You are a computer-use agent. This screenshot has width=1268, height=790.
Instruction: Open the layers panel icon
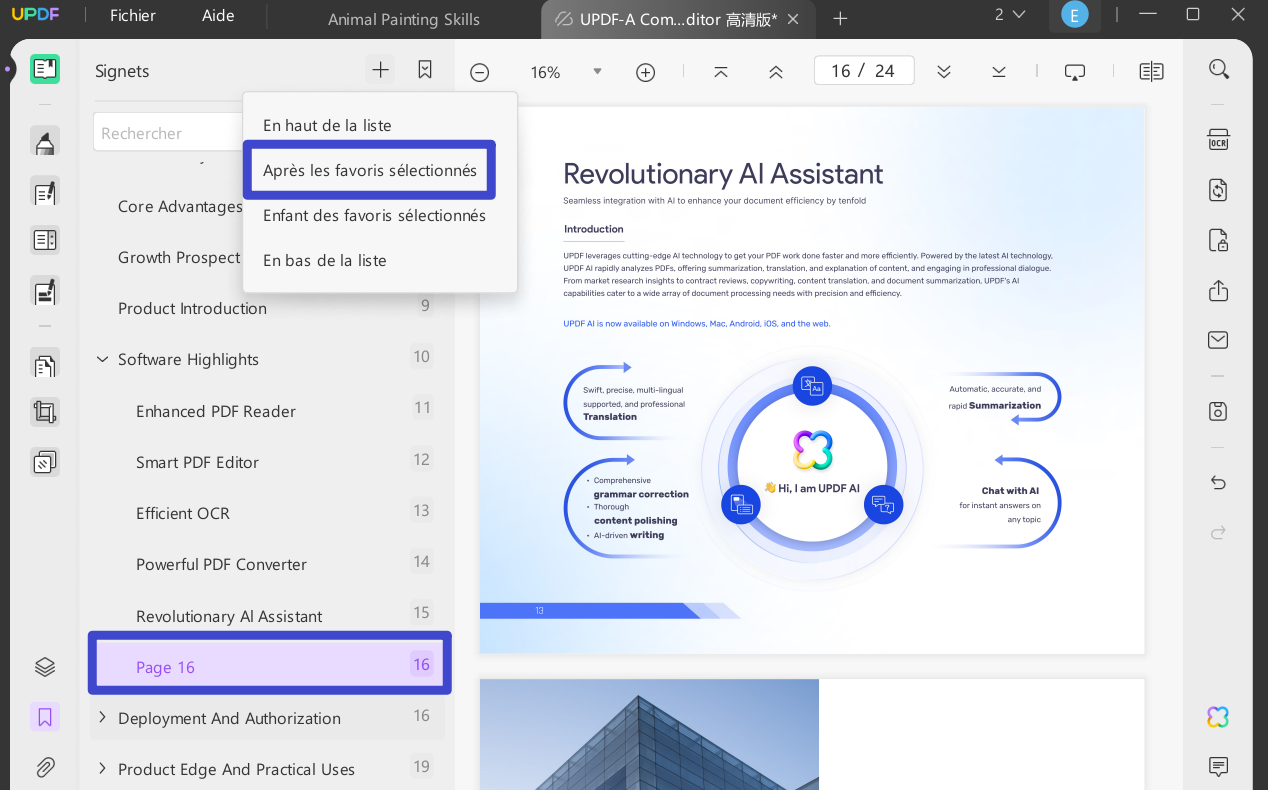tap(45, 667)
